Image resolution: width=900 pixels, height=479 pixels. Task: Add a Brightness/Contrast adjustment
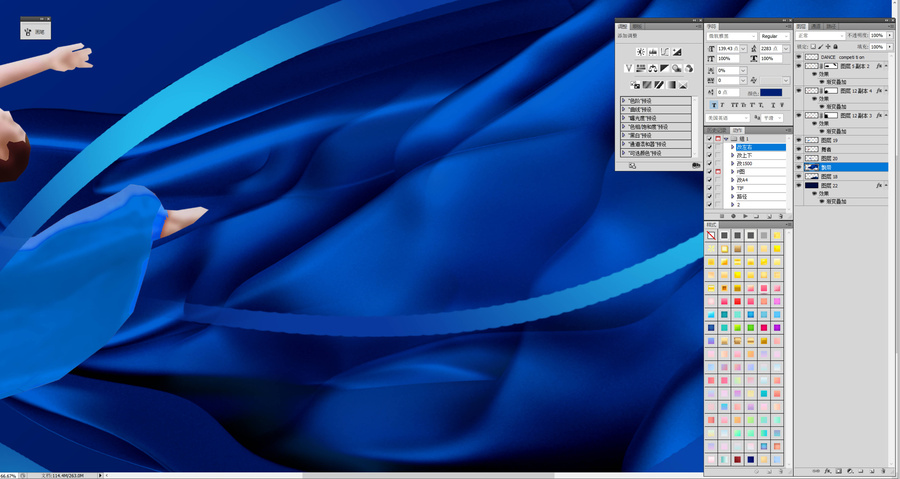(641, 52)
